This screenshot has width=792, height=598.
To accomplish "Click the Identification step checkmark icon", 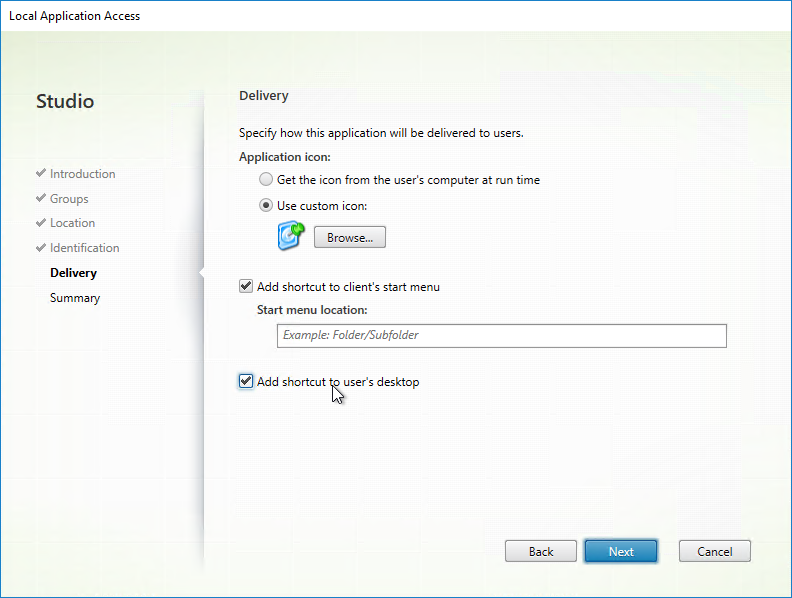I will [x=41, y=247].
